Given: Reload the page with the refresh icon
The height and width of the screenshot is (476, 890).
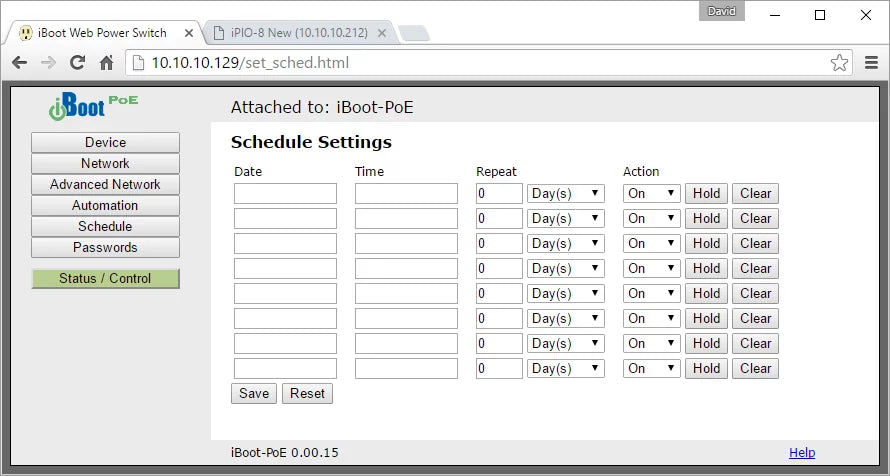Looking at the screenshot, I should pos(77,62).
